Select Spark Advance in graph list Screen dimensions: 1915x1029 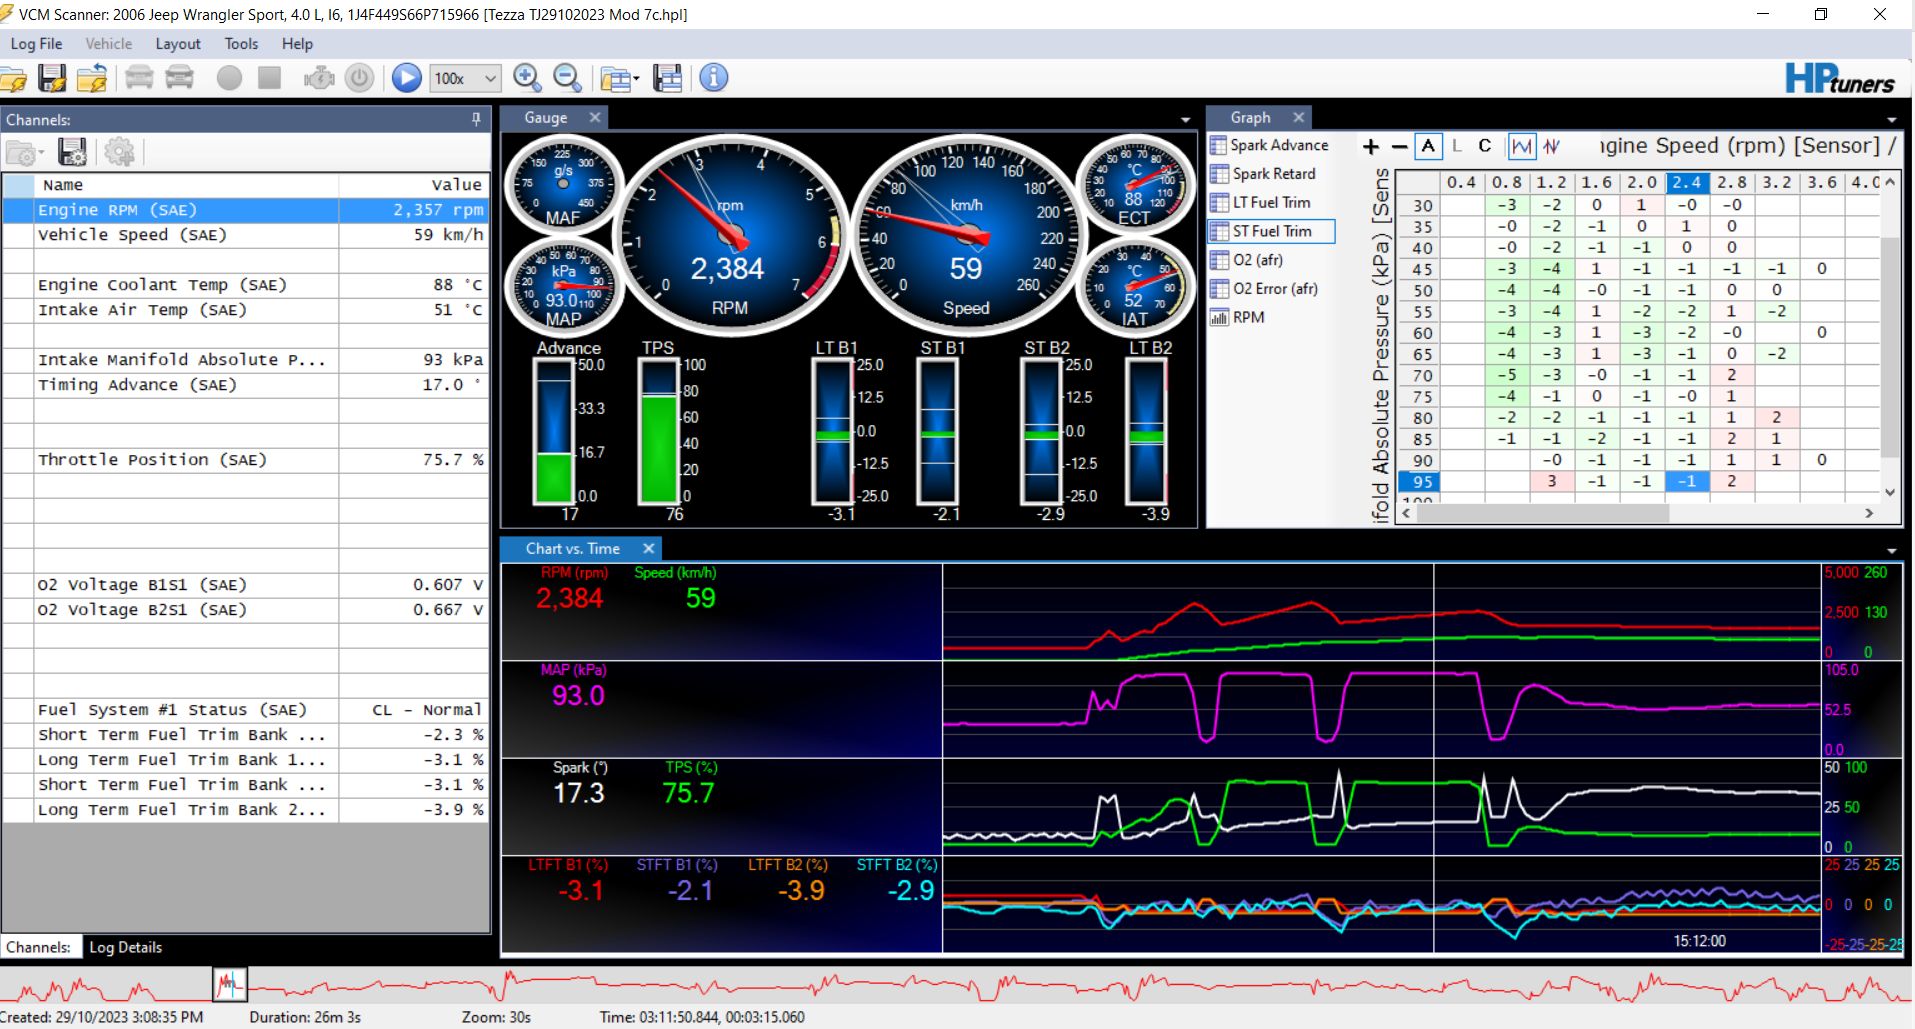1278,145
